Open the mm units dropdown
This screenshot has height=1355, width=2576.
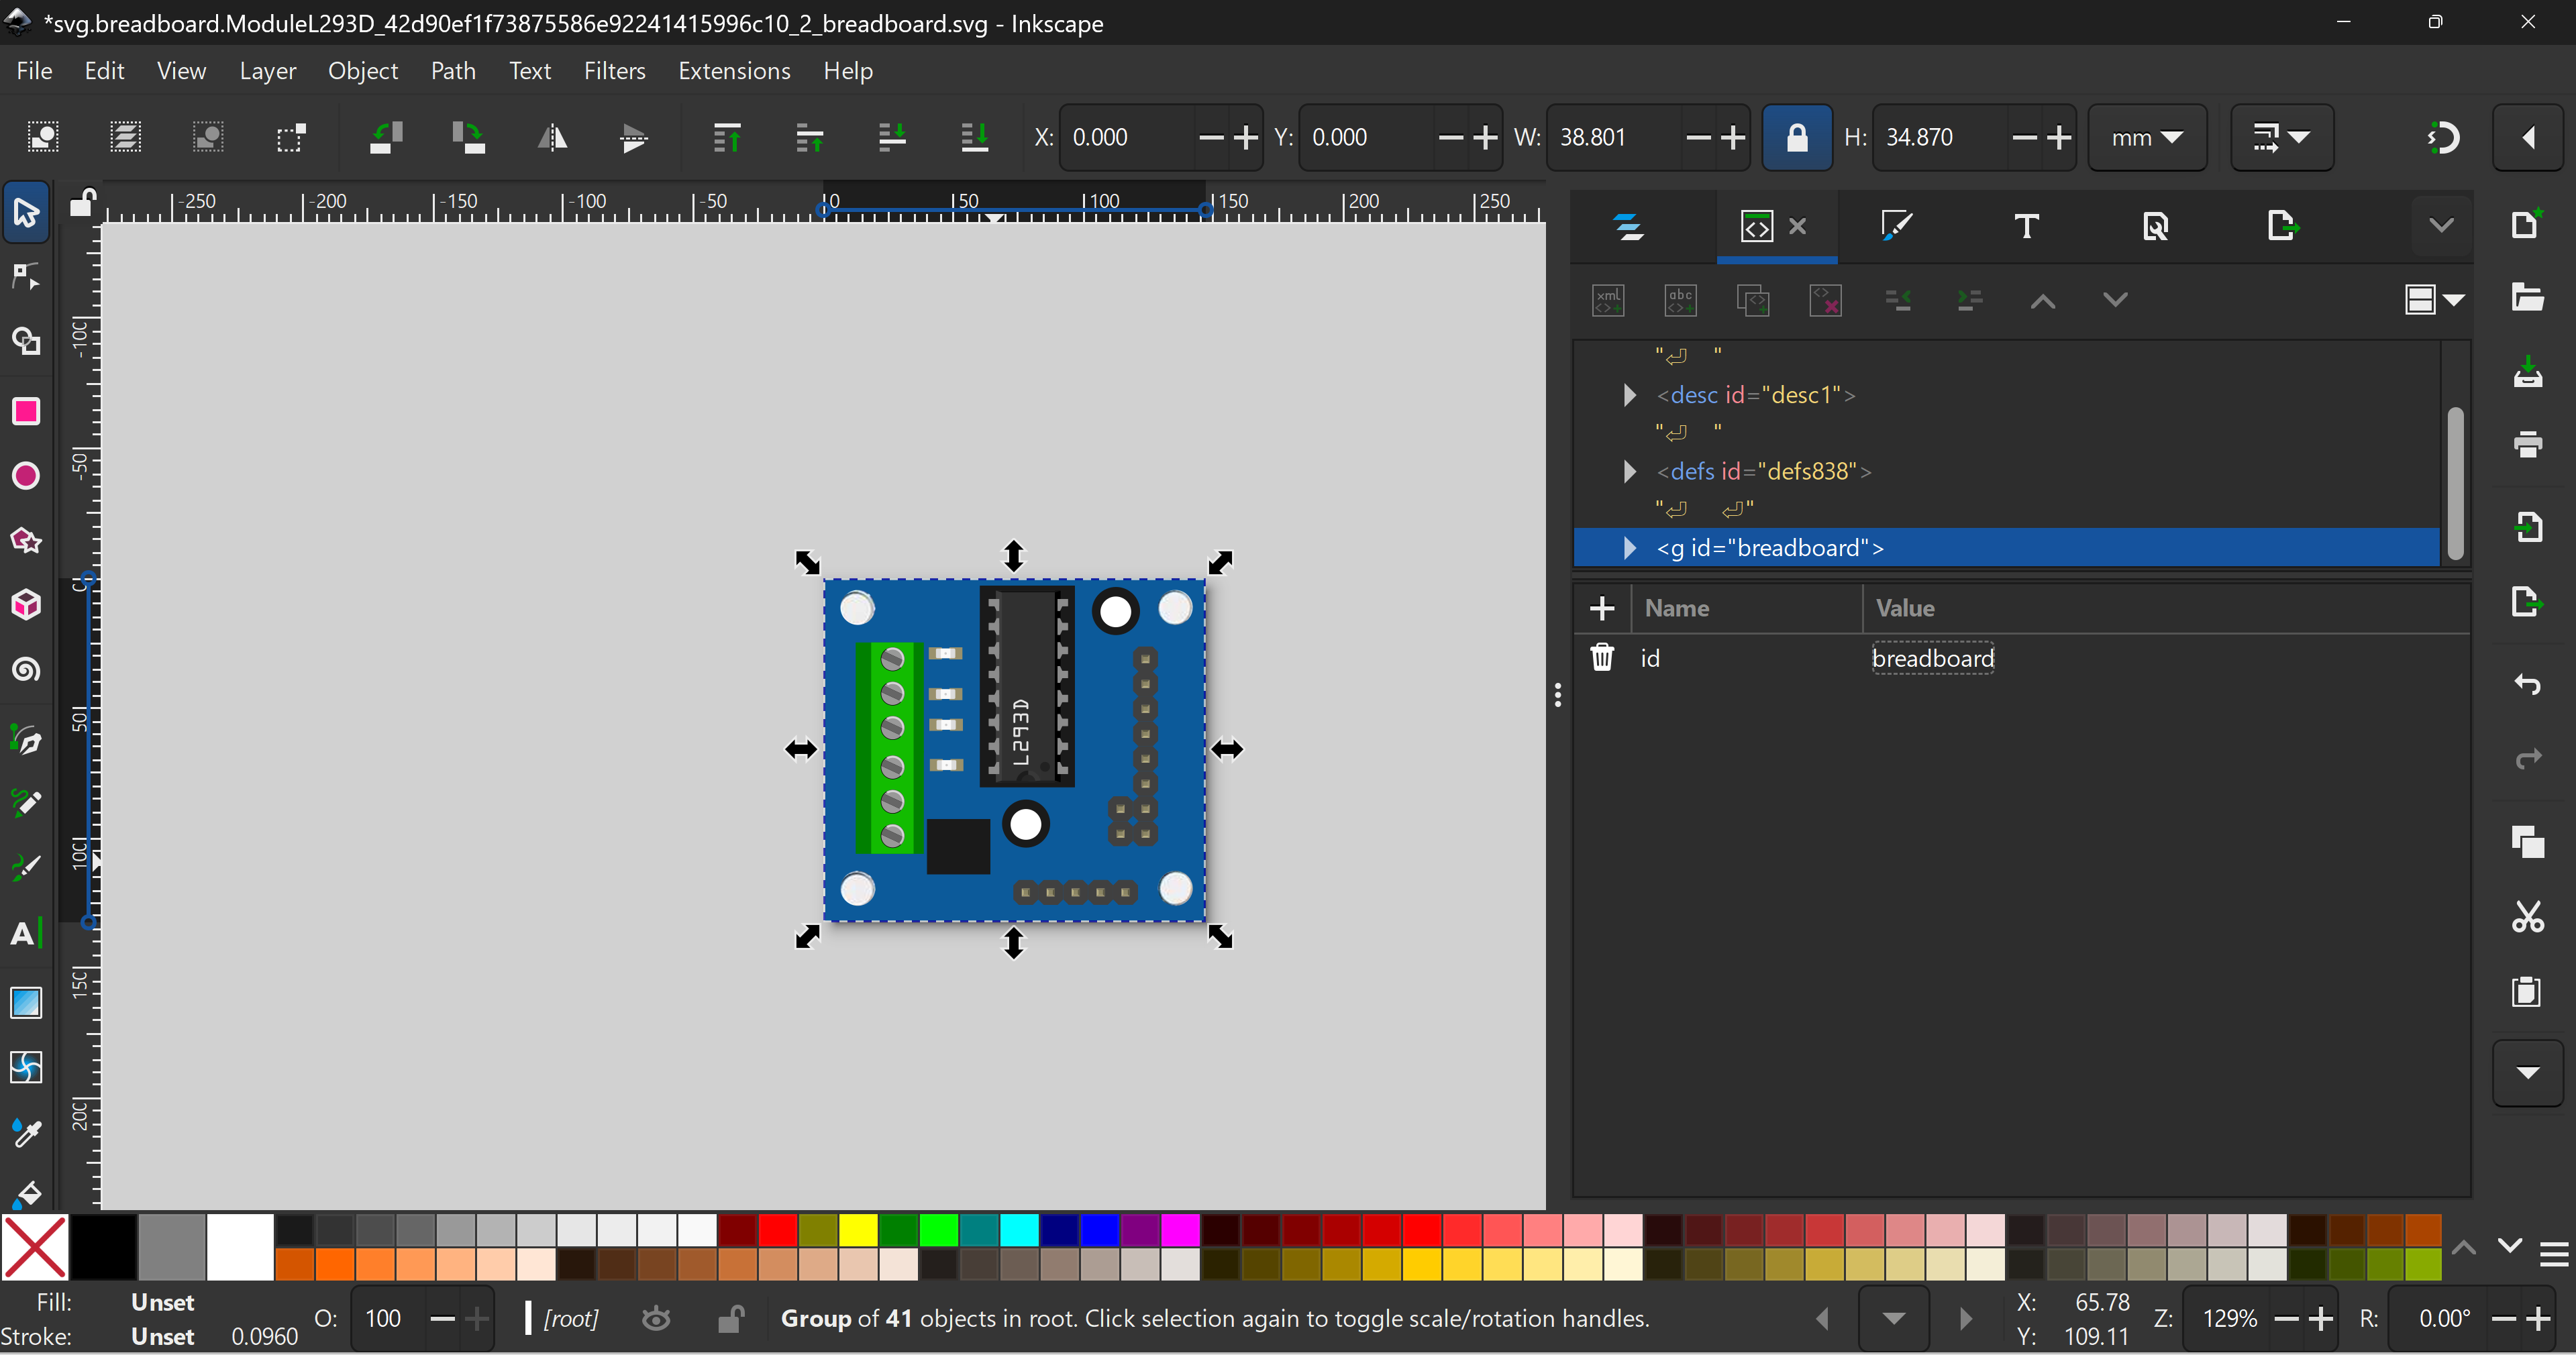coord(2147,138)
